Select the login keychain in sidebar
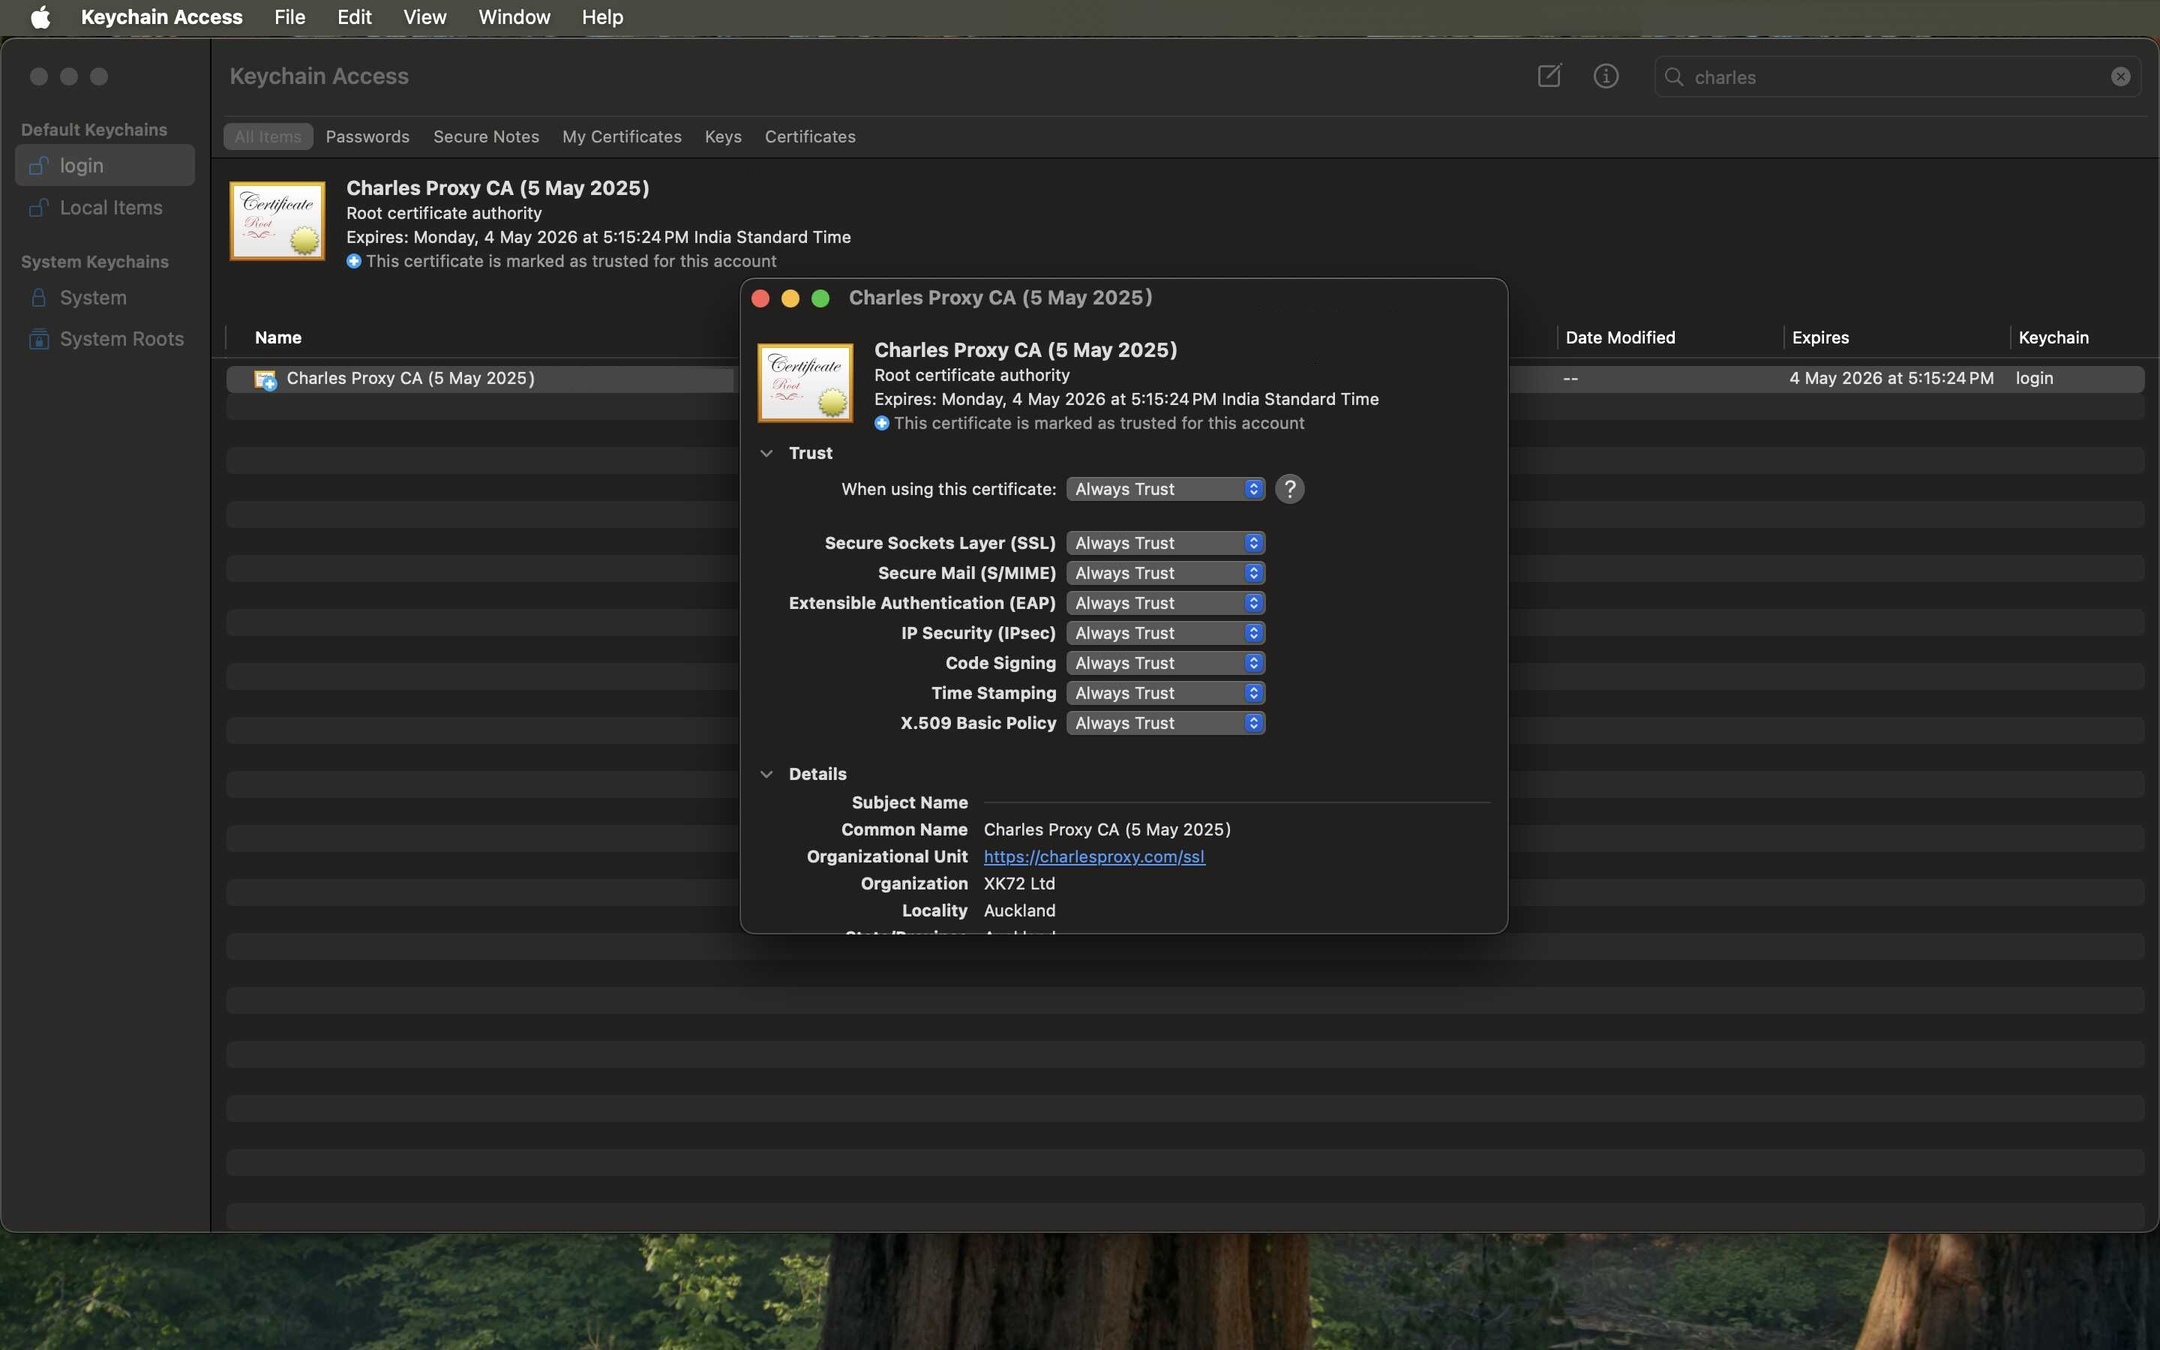This screenshot has width=2160, height=1350. coord(104,165)
